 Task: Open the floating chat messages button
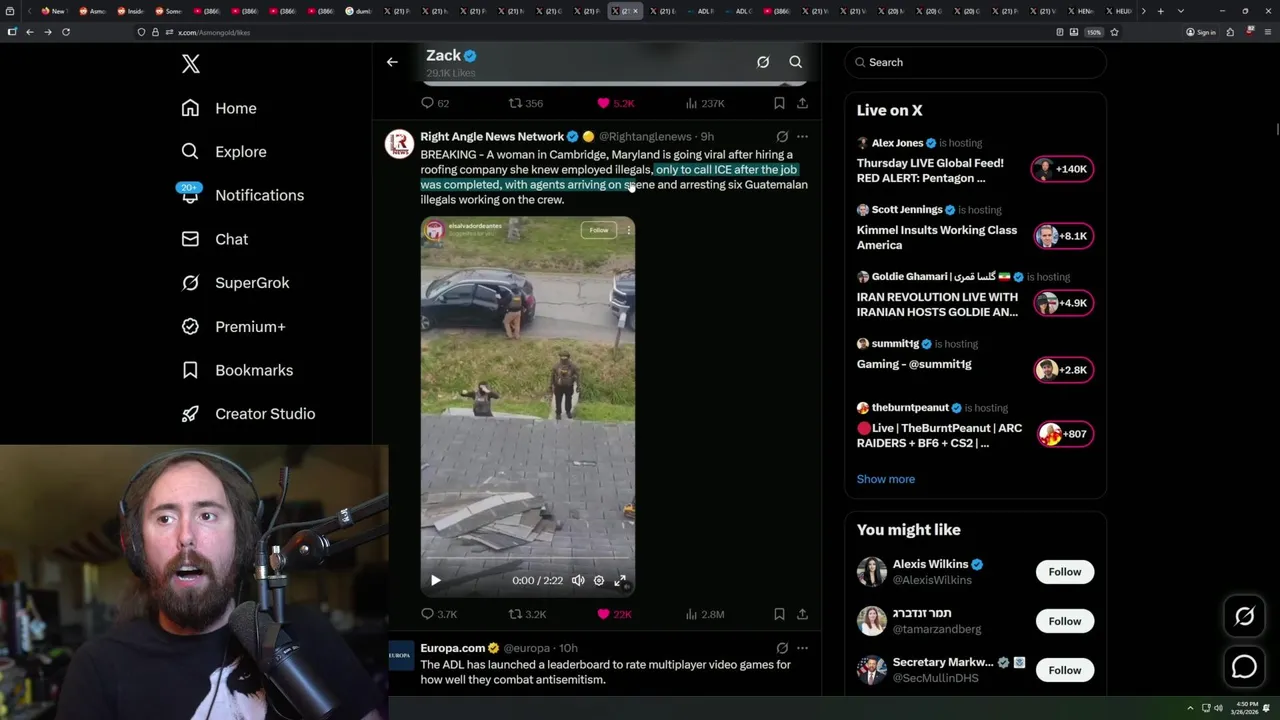pos(1244,666)
